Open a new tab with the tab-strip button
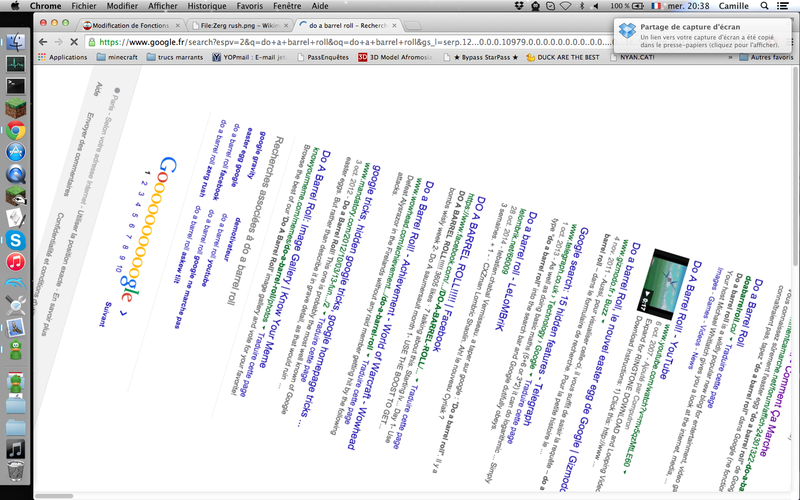 (x=413, y=25)
